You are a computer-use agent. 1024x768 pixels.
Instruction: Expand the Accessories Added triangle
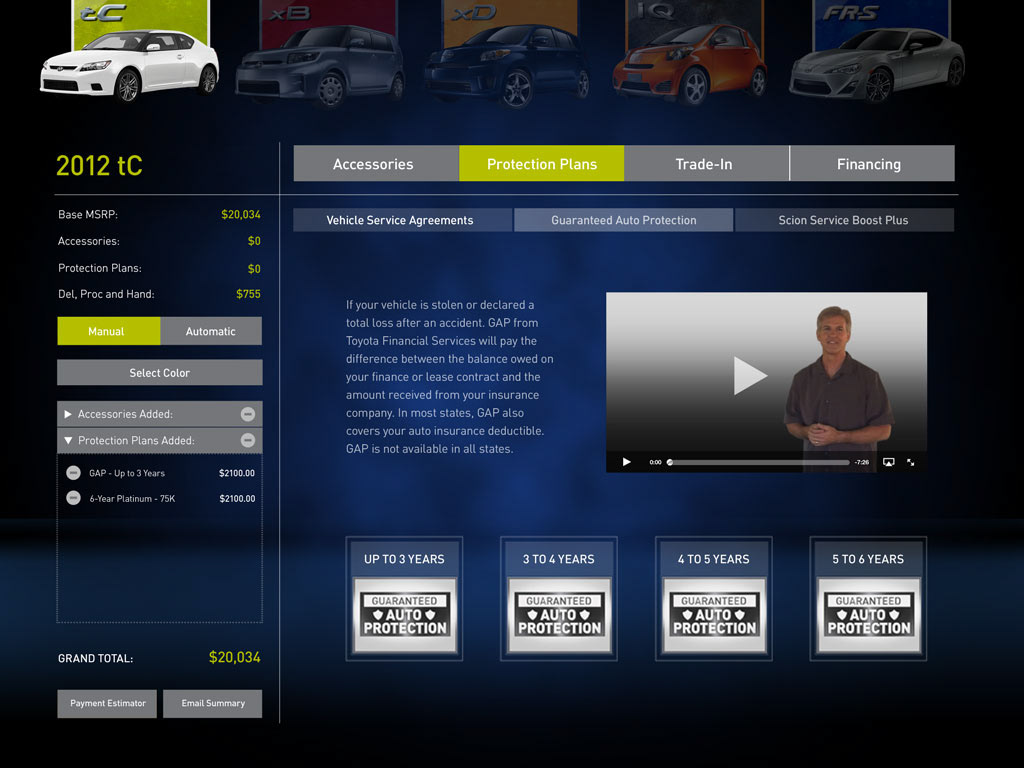68,414
